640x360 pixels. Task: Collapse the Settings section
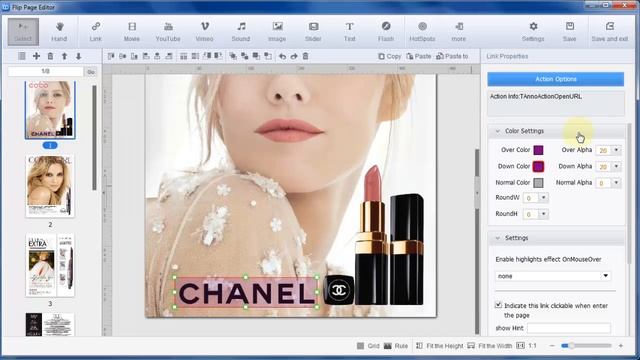click(x=498, y=238)
